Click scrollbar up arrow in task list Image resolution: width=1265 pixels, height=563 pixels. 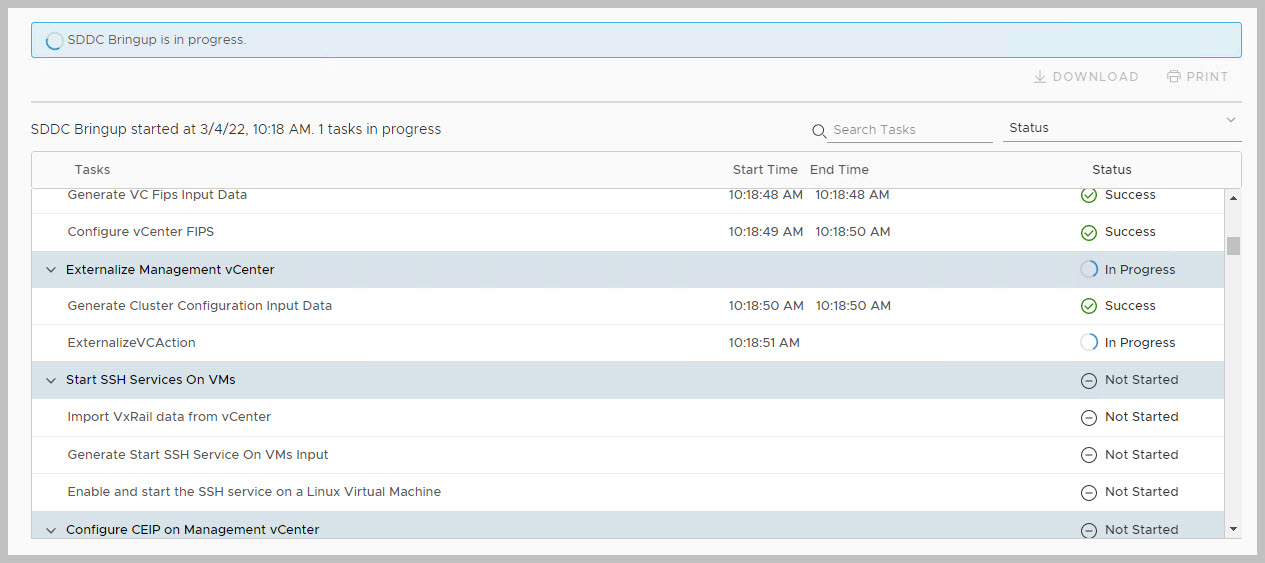pos(1233,198)
